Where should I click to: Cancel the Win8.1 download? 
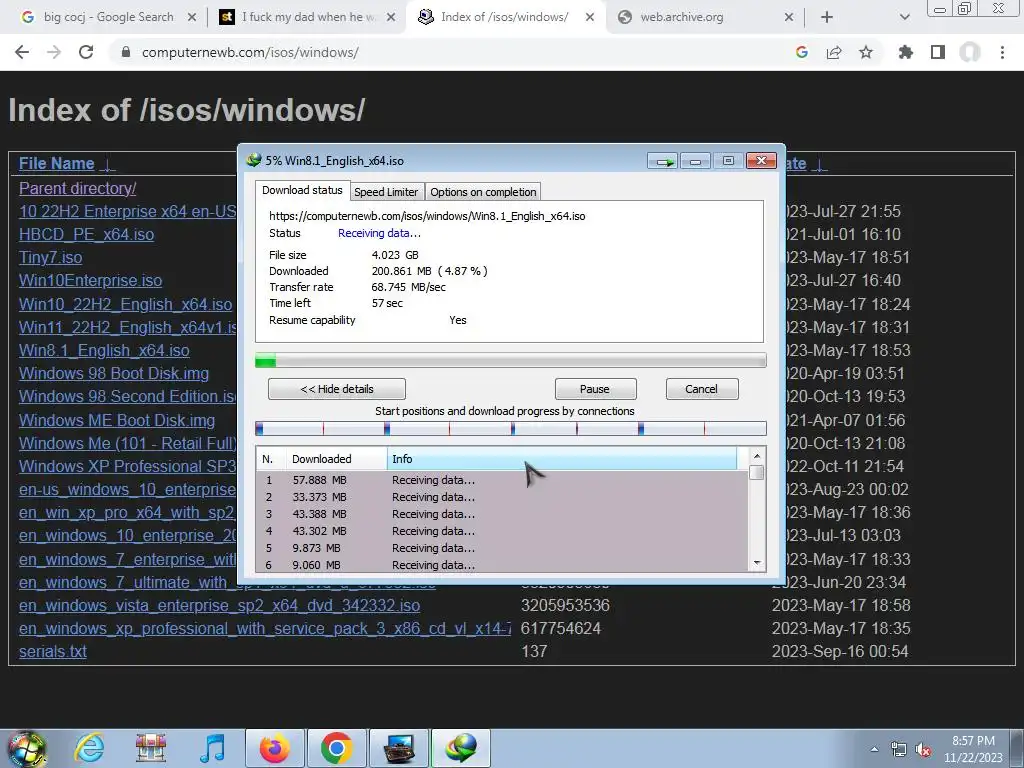point(702,389)
